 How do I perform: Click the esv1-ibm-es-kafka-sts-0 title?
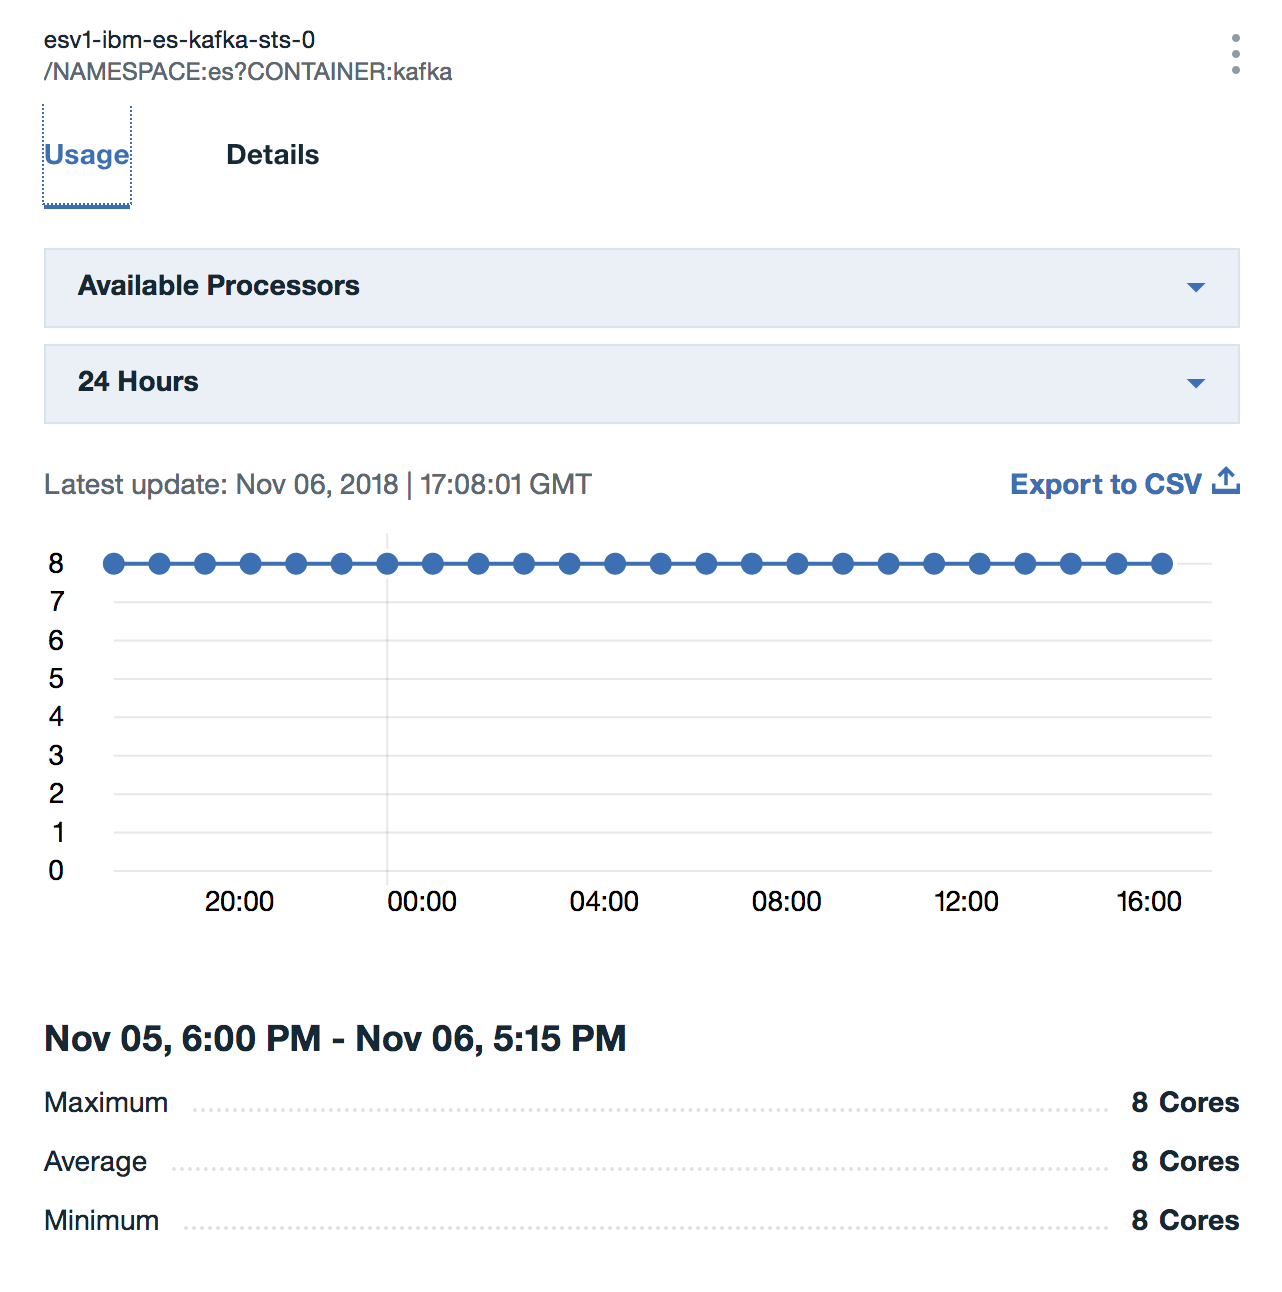click(180, 40)
